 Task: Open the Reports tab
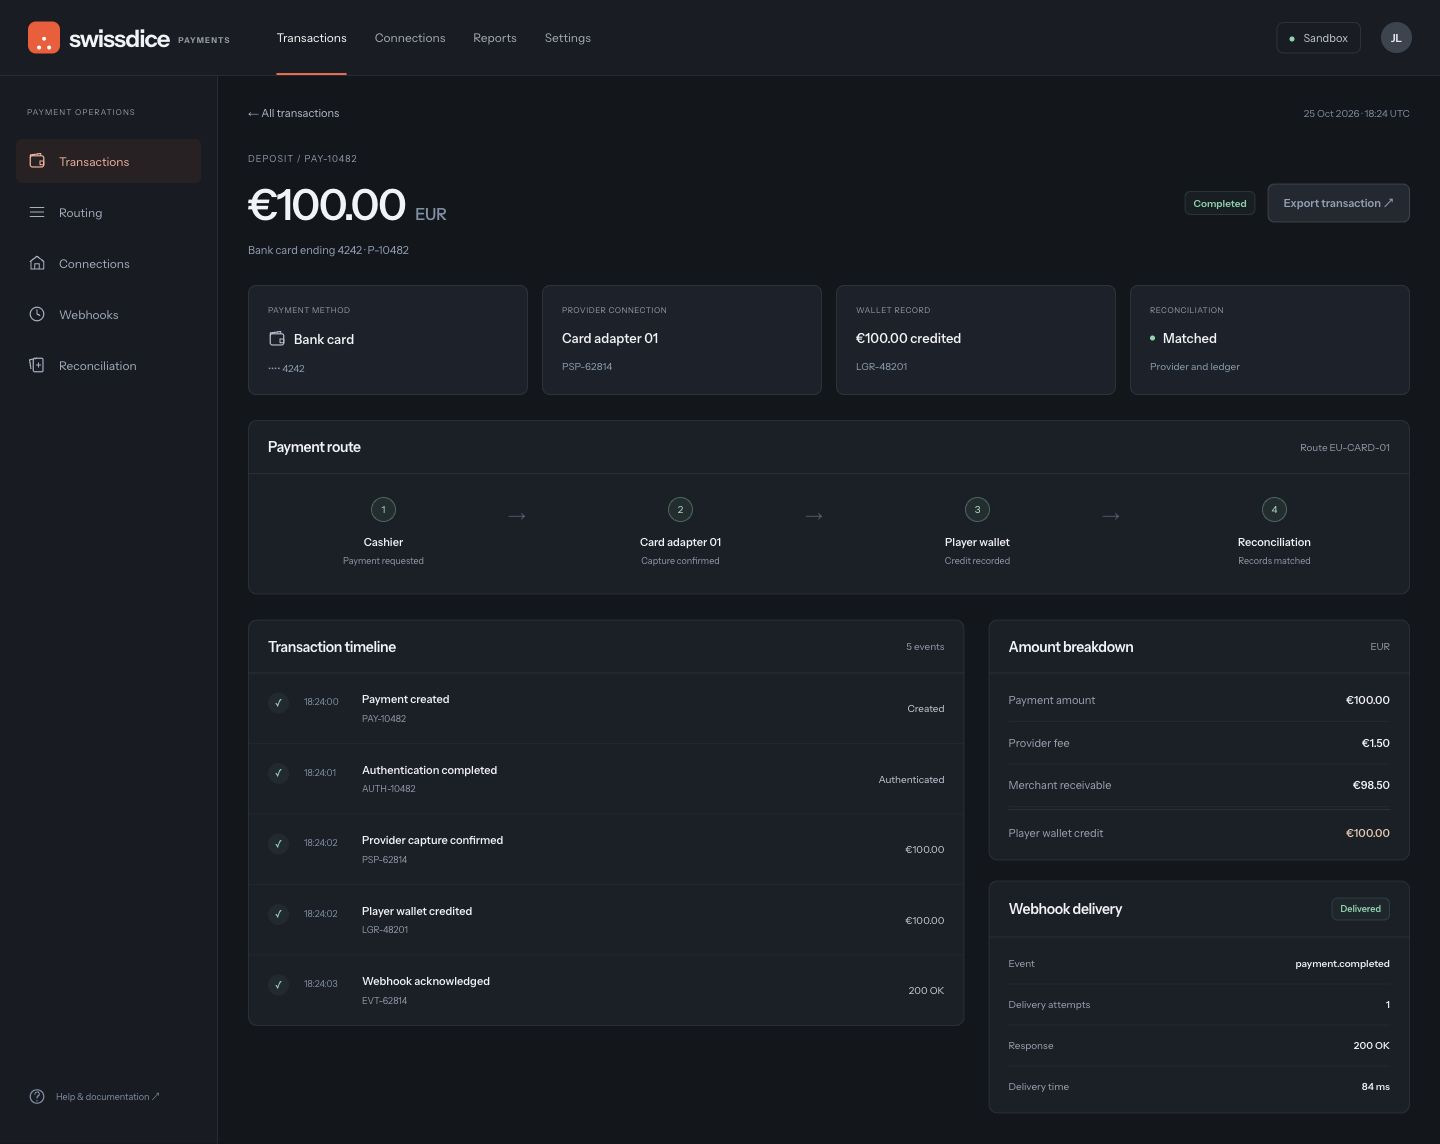pyautogui.click(x=495, y=38)
